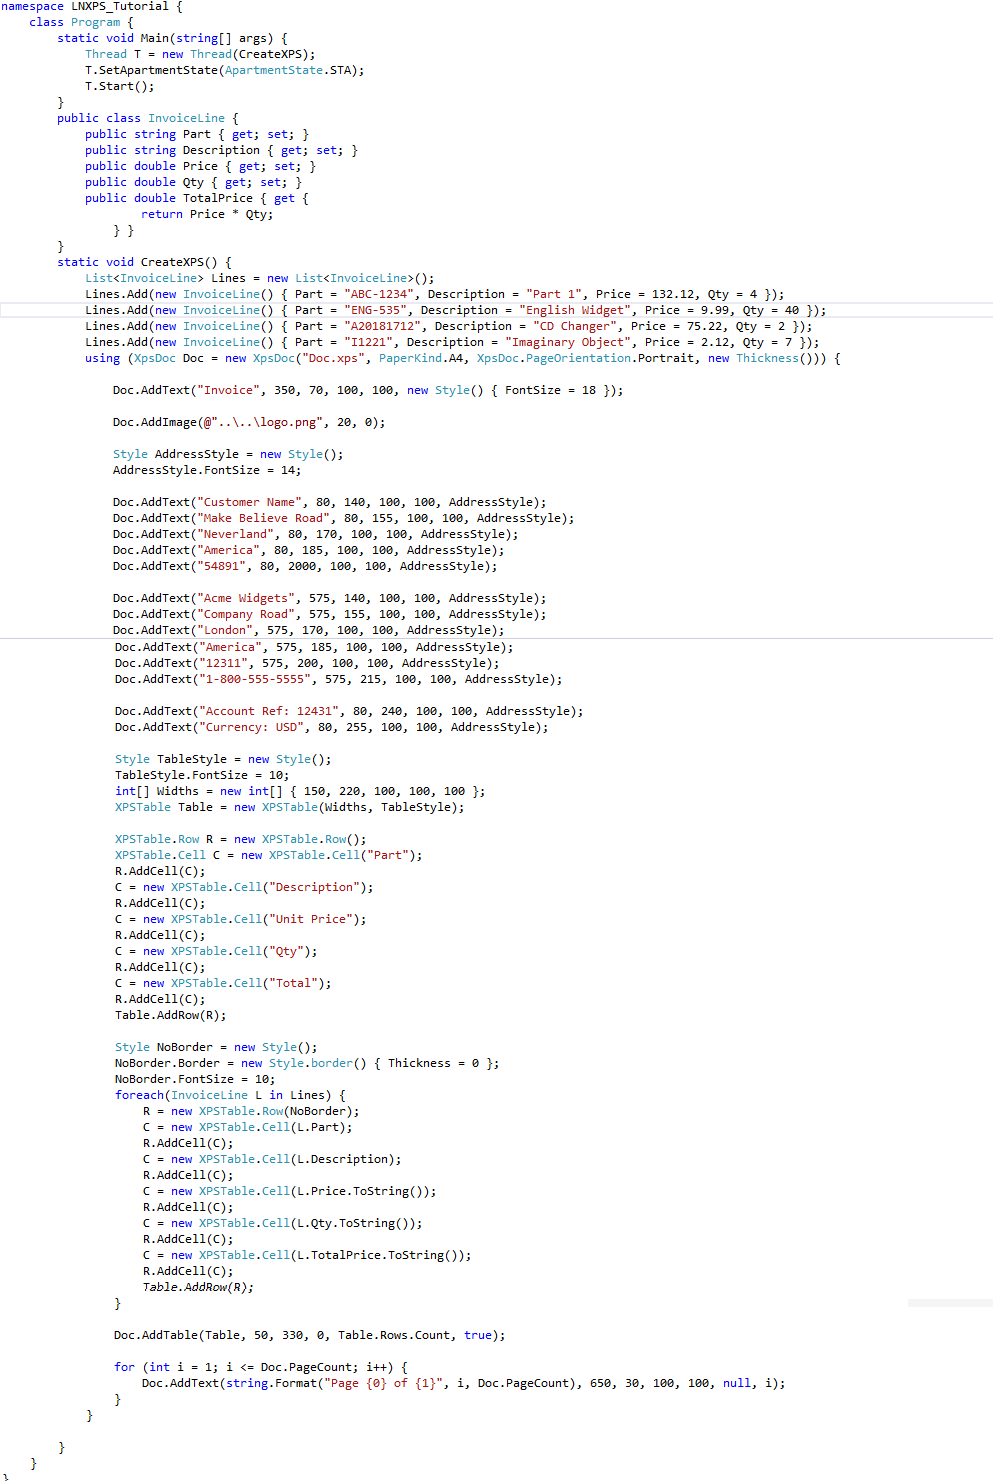The height and width of the screenshot is (1481, 993).
Task: Click the "ENG-535" part string
Action: [x=375, y=311]
